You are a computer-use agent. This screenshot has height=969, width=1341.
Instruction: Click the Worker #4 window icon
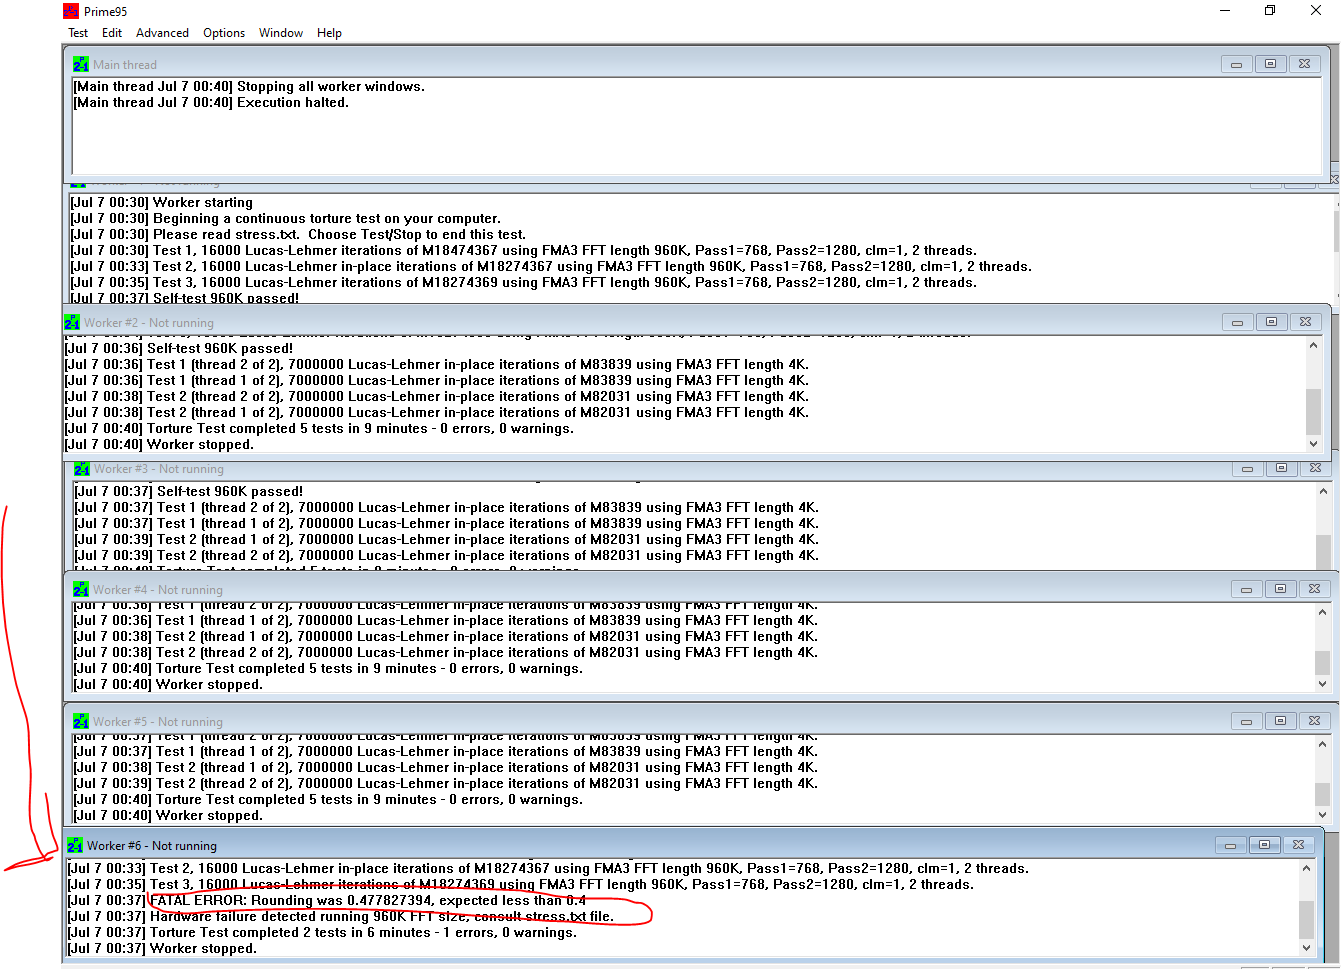[81, 589]
